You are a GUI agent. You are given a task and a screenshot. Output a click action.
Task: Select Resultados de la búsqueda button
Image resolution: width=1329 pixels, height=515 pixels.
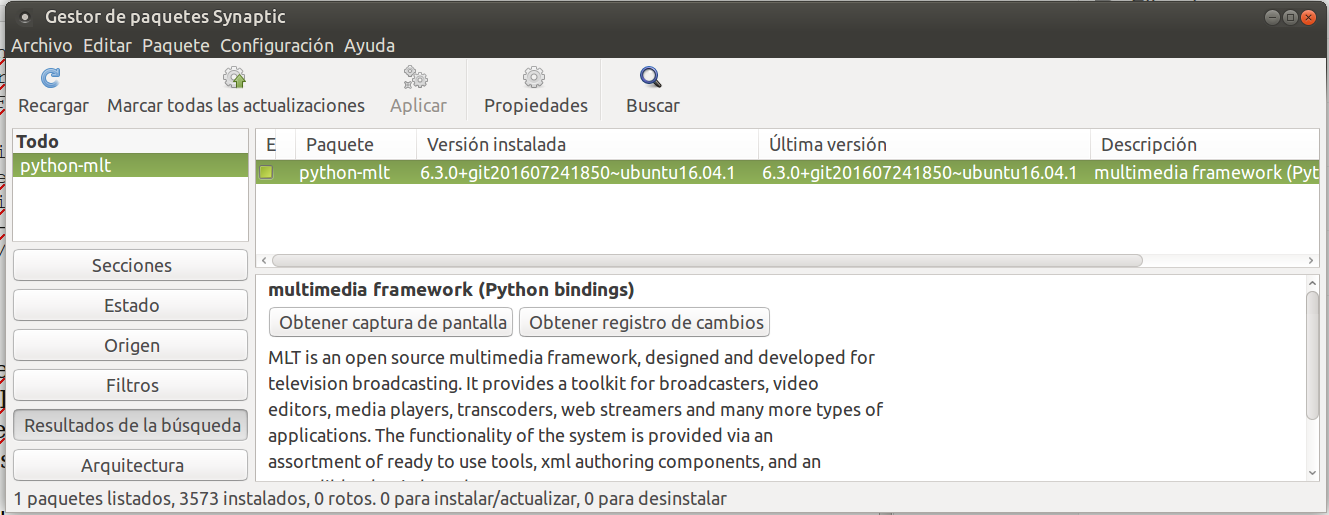pyautogui.click(x=131, y=425)
